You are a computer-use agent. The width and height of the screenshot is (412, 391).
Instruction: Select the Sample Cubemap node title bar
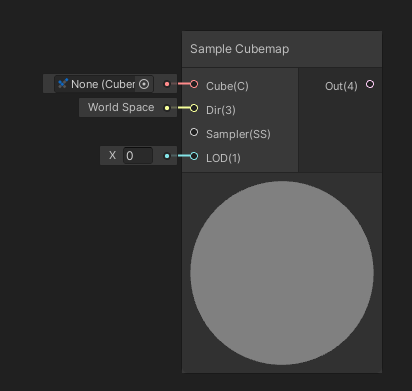(282, 49)
